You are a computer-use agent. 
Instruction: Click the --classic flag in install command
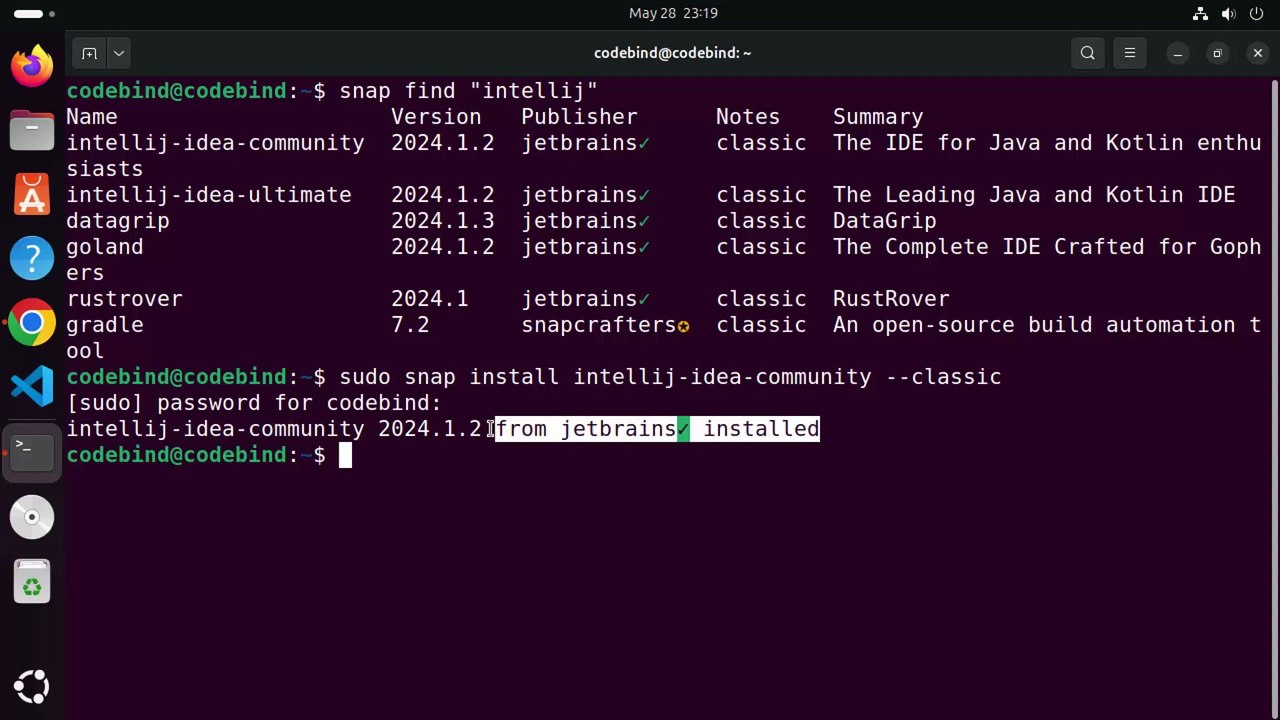pyautogui.click(x=943, y=377)
